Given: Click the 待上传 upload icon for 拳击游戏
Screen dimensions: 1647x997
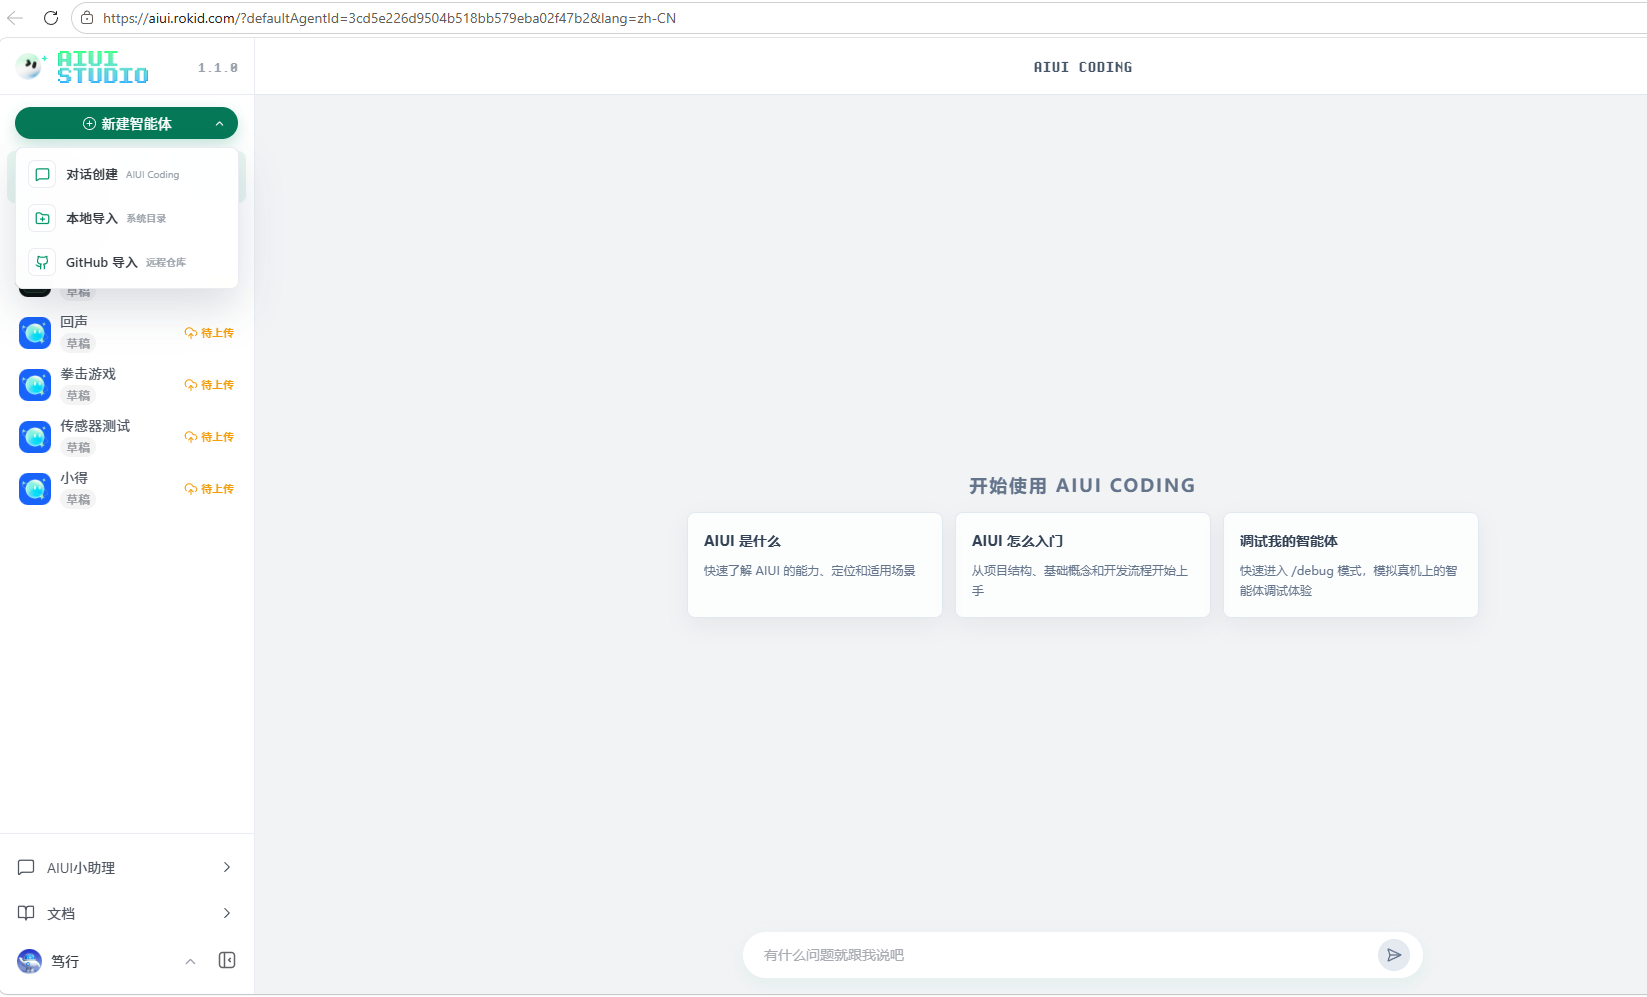Looking at the screenshot, I should (191, 385).
